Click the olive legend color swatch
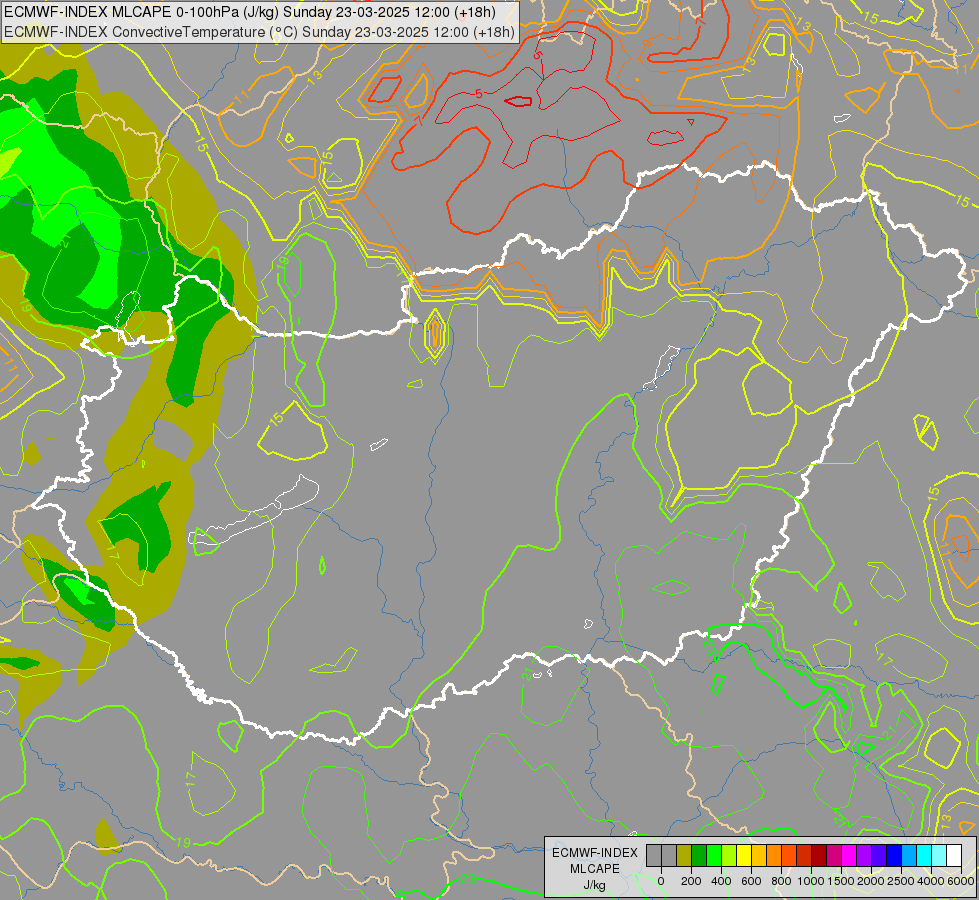Screen dimensions: 979x900 pos(684,855)
